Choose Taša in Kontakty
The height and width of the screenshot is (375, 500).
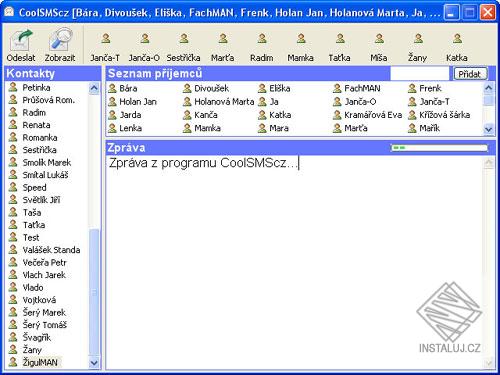tap(25, 213)
